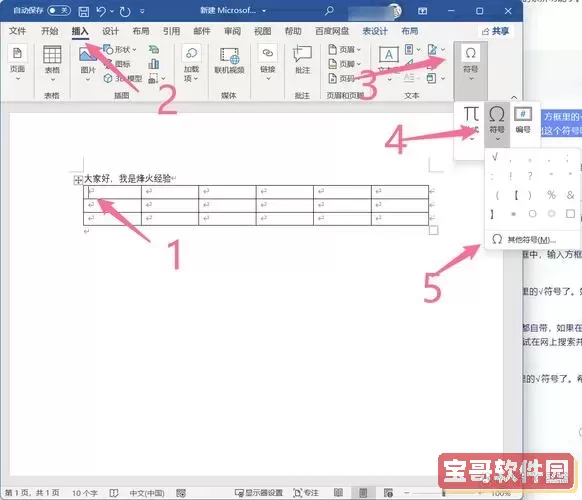Pick the % symbol from gallery
Viewport: 582px width, 500px height.
click(x=551, y=195)
